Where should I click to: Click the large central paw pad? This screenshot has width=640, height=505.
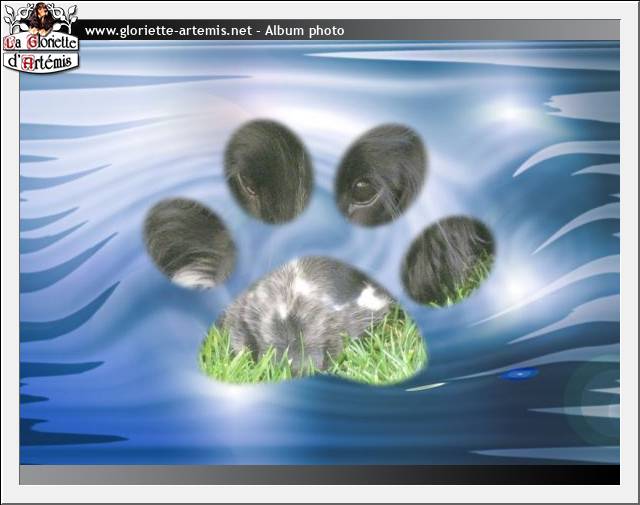coord(312,322)
